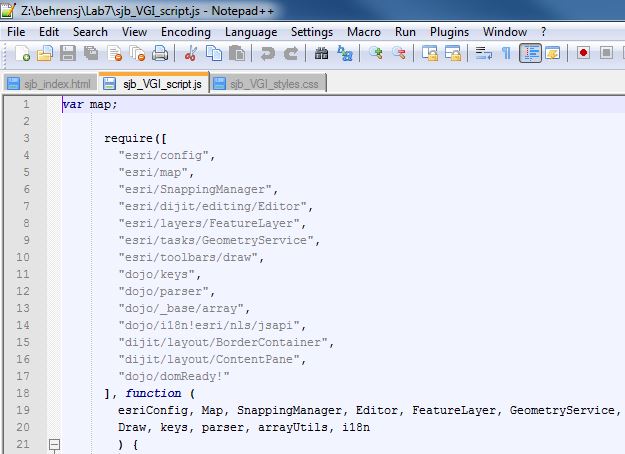Toggle show all characters pilcrow button
Image resolution: width=625 pixels, height=454 pixels.
click(506, 53)
